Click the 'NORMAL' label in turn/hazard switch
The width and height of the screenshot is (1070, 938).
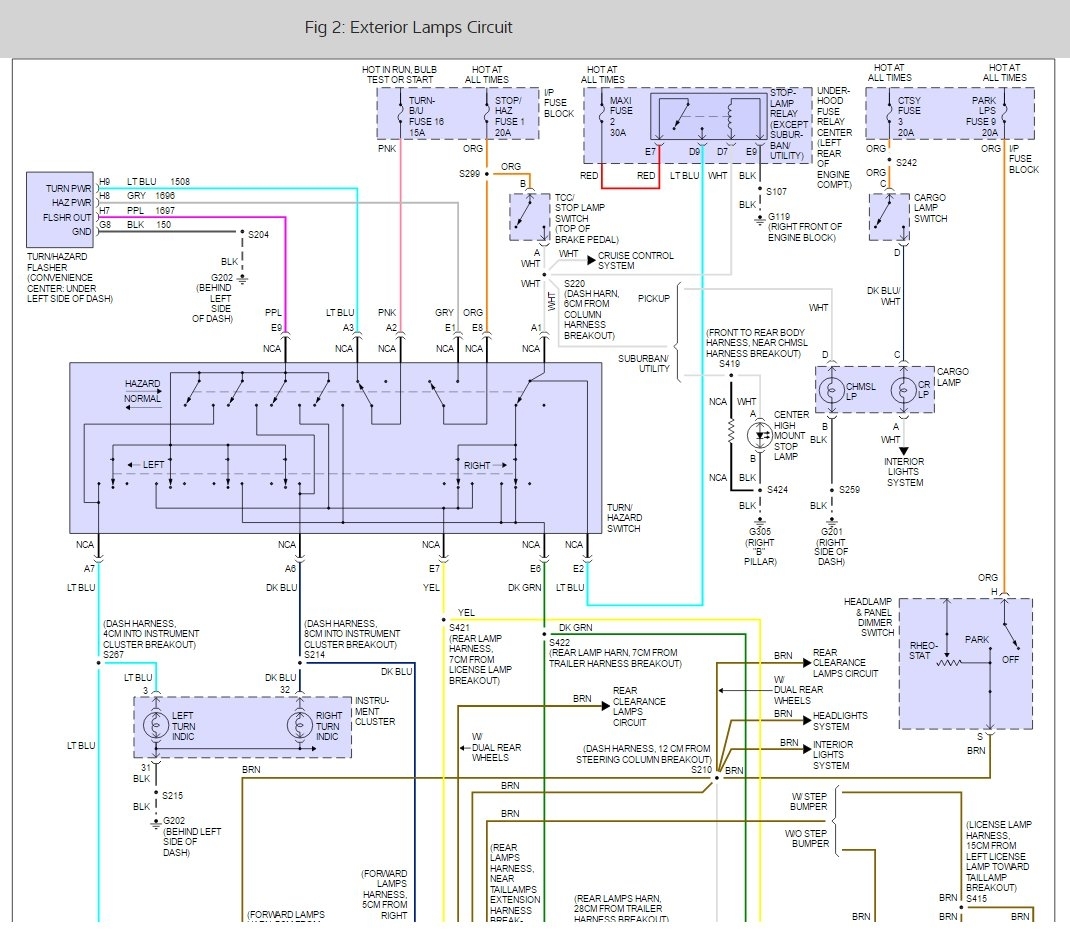[142, 398]
